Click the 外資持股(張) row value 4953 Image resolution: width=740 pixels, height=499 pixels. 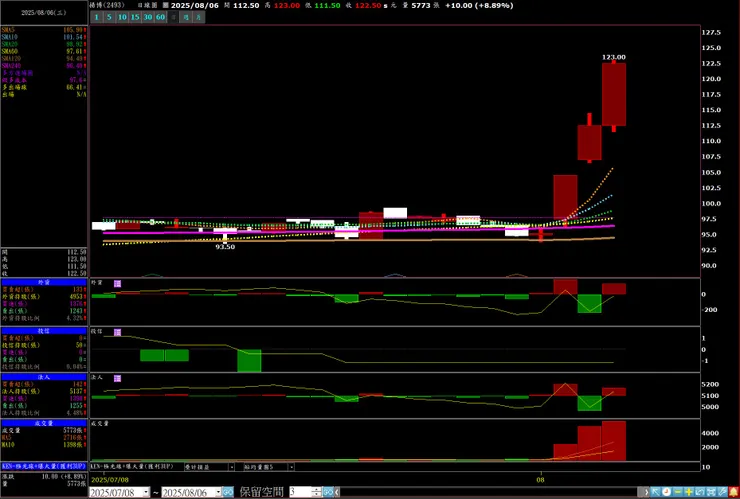pyautogui.click(x=44, y=297)
